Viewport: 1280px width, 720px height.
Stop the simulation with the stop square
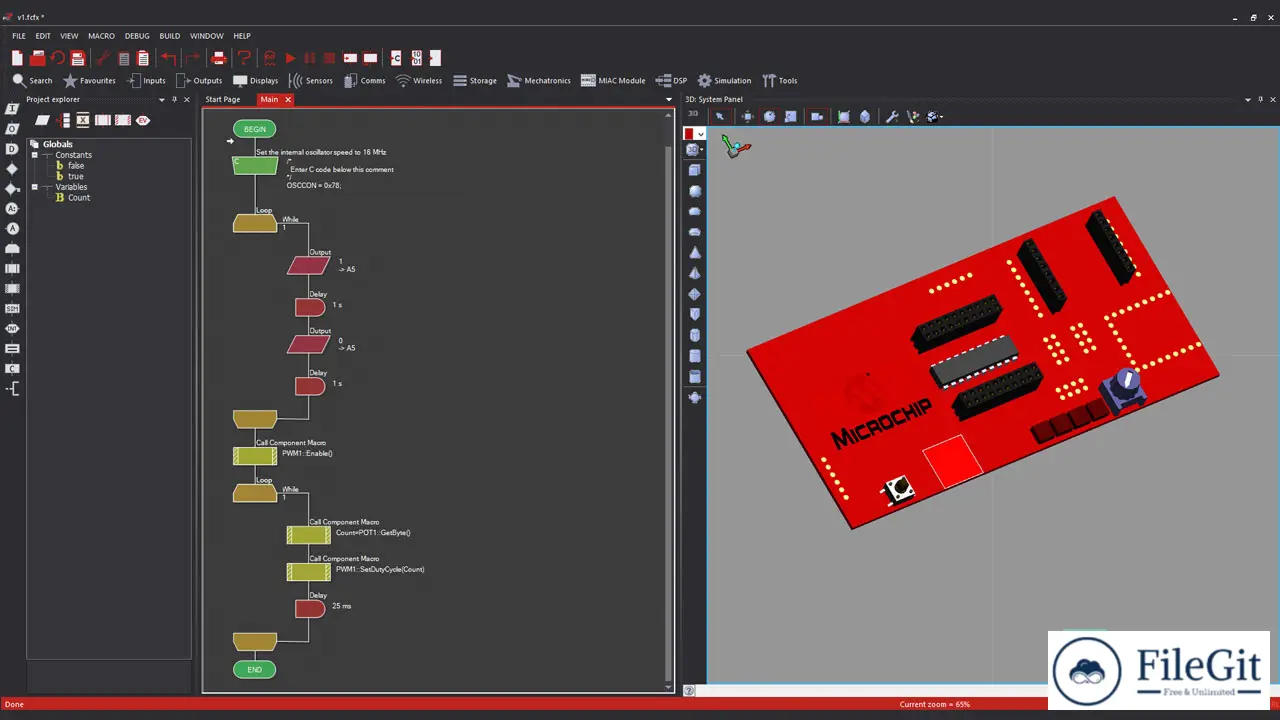pos(329,58)
